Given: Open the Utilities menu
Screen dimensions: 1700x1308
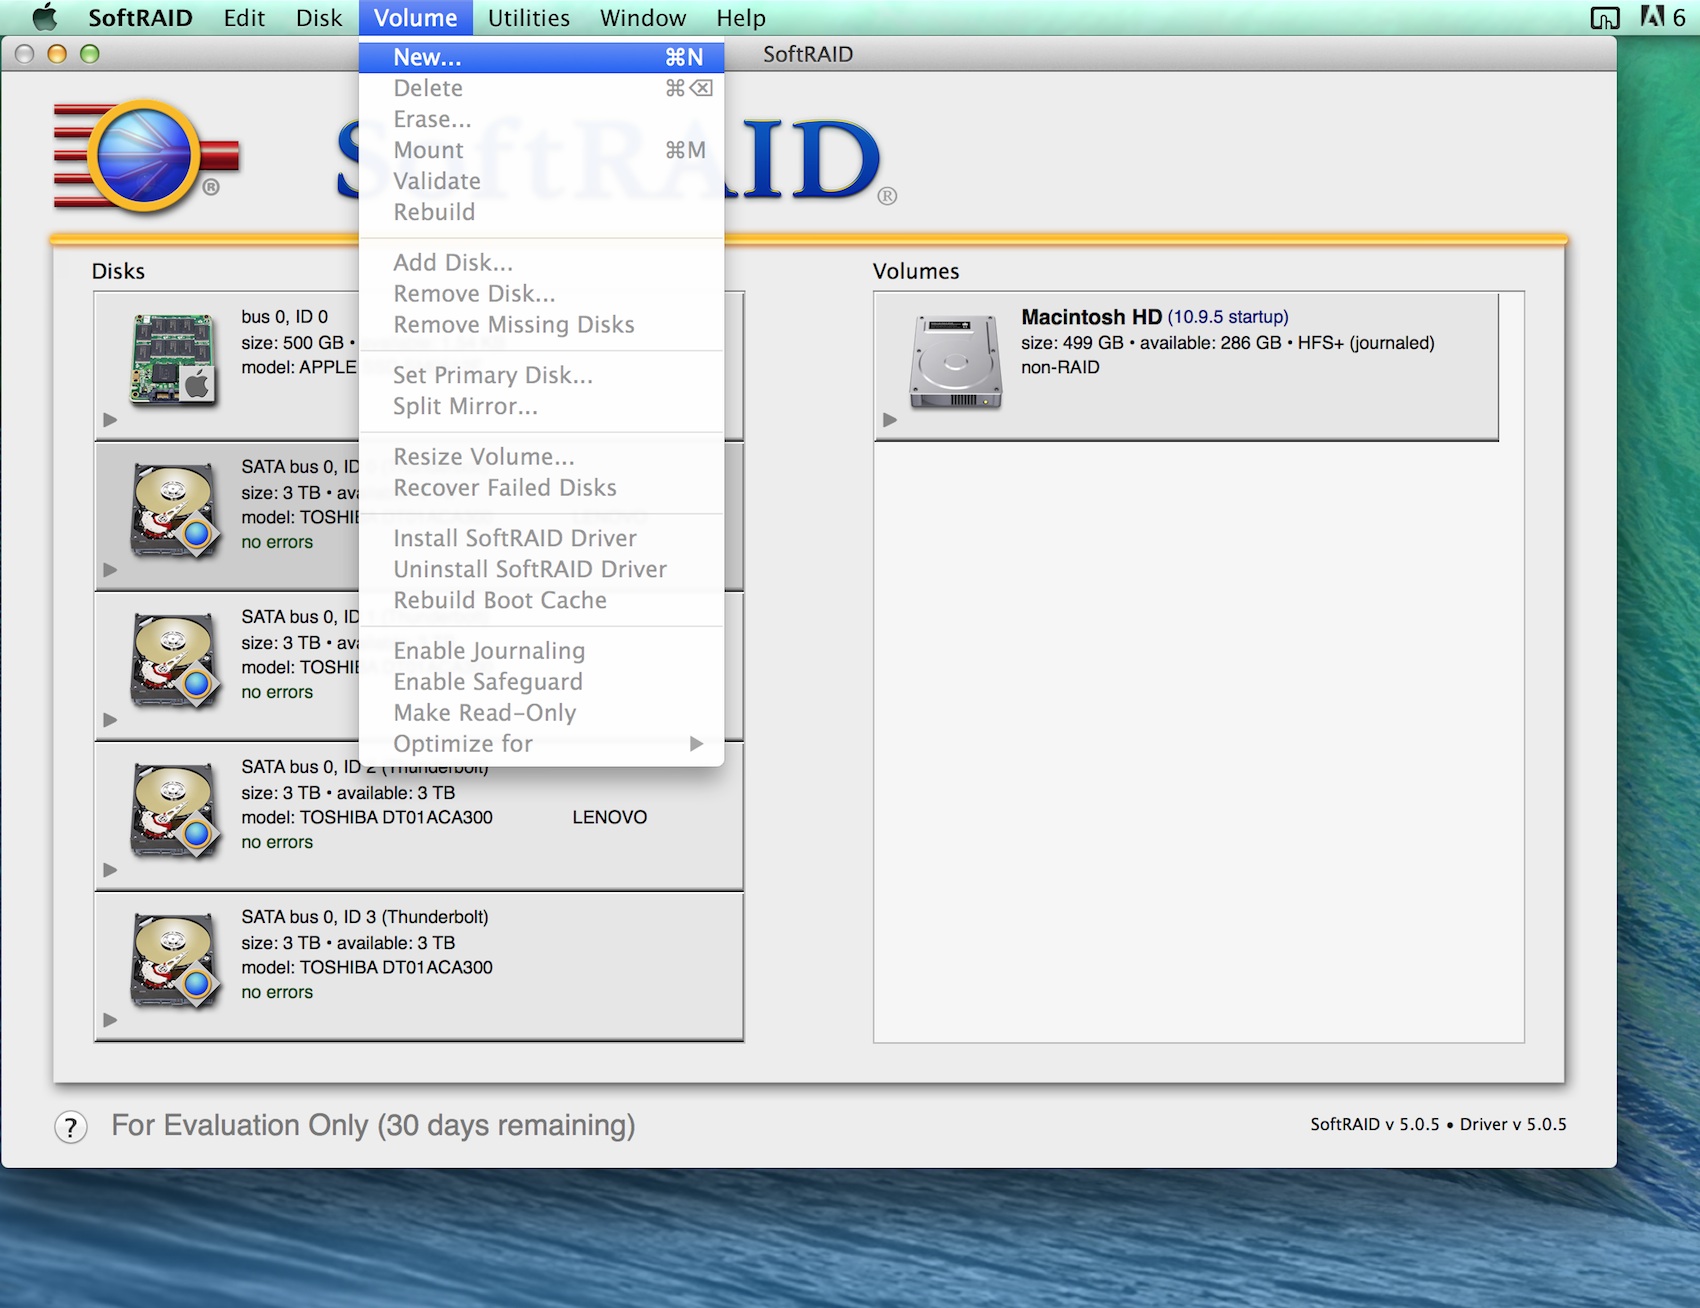Looking at the screenshot, I should coord(528,18).
